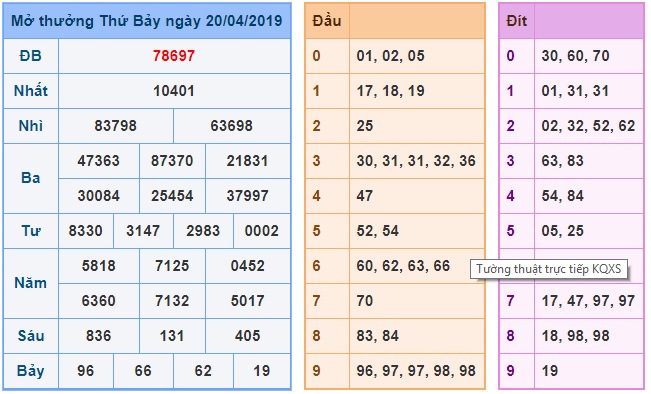Select the Tư prize label
651x394 pixels.
tap(31, 231)
